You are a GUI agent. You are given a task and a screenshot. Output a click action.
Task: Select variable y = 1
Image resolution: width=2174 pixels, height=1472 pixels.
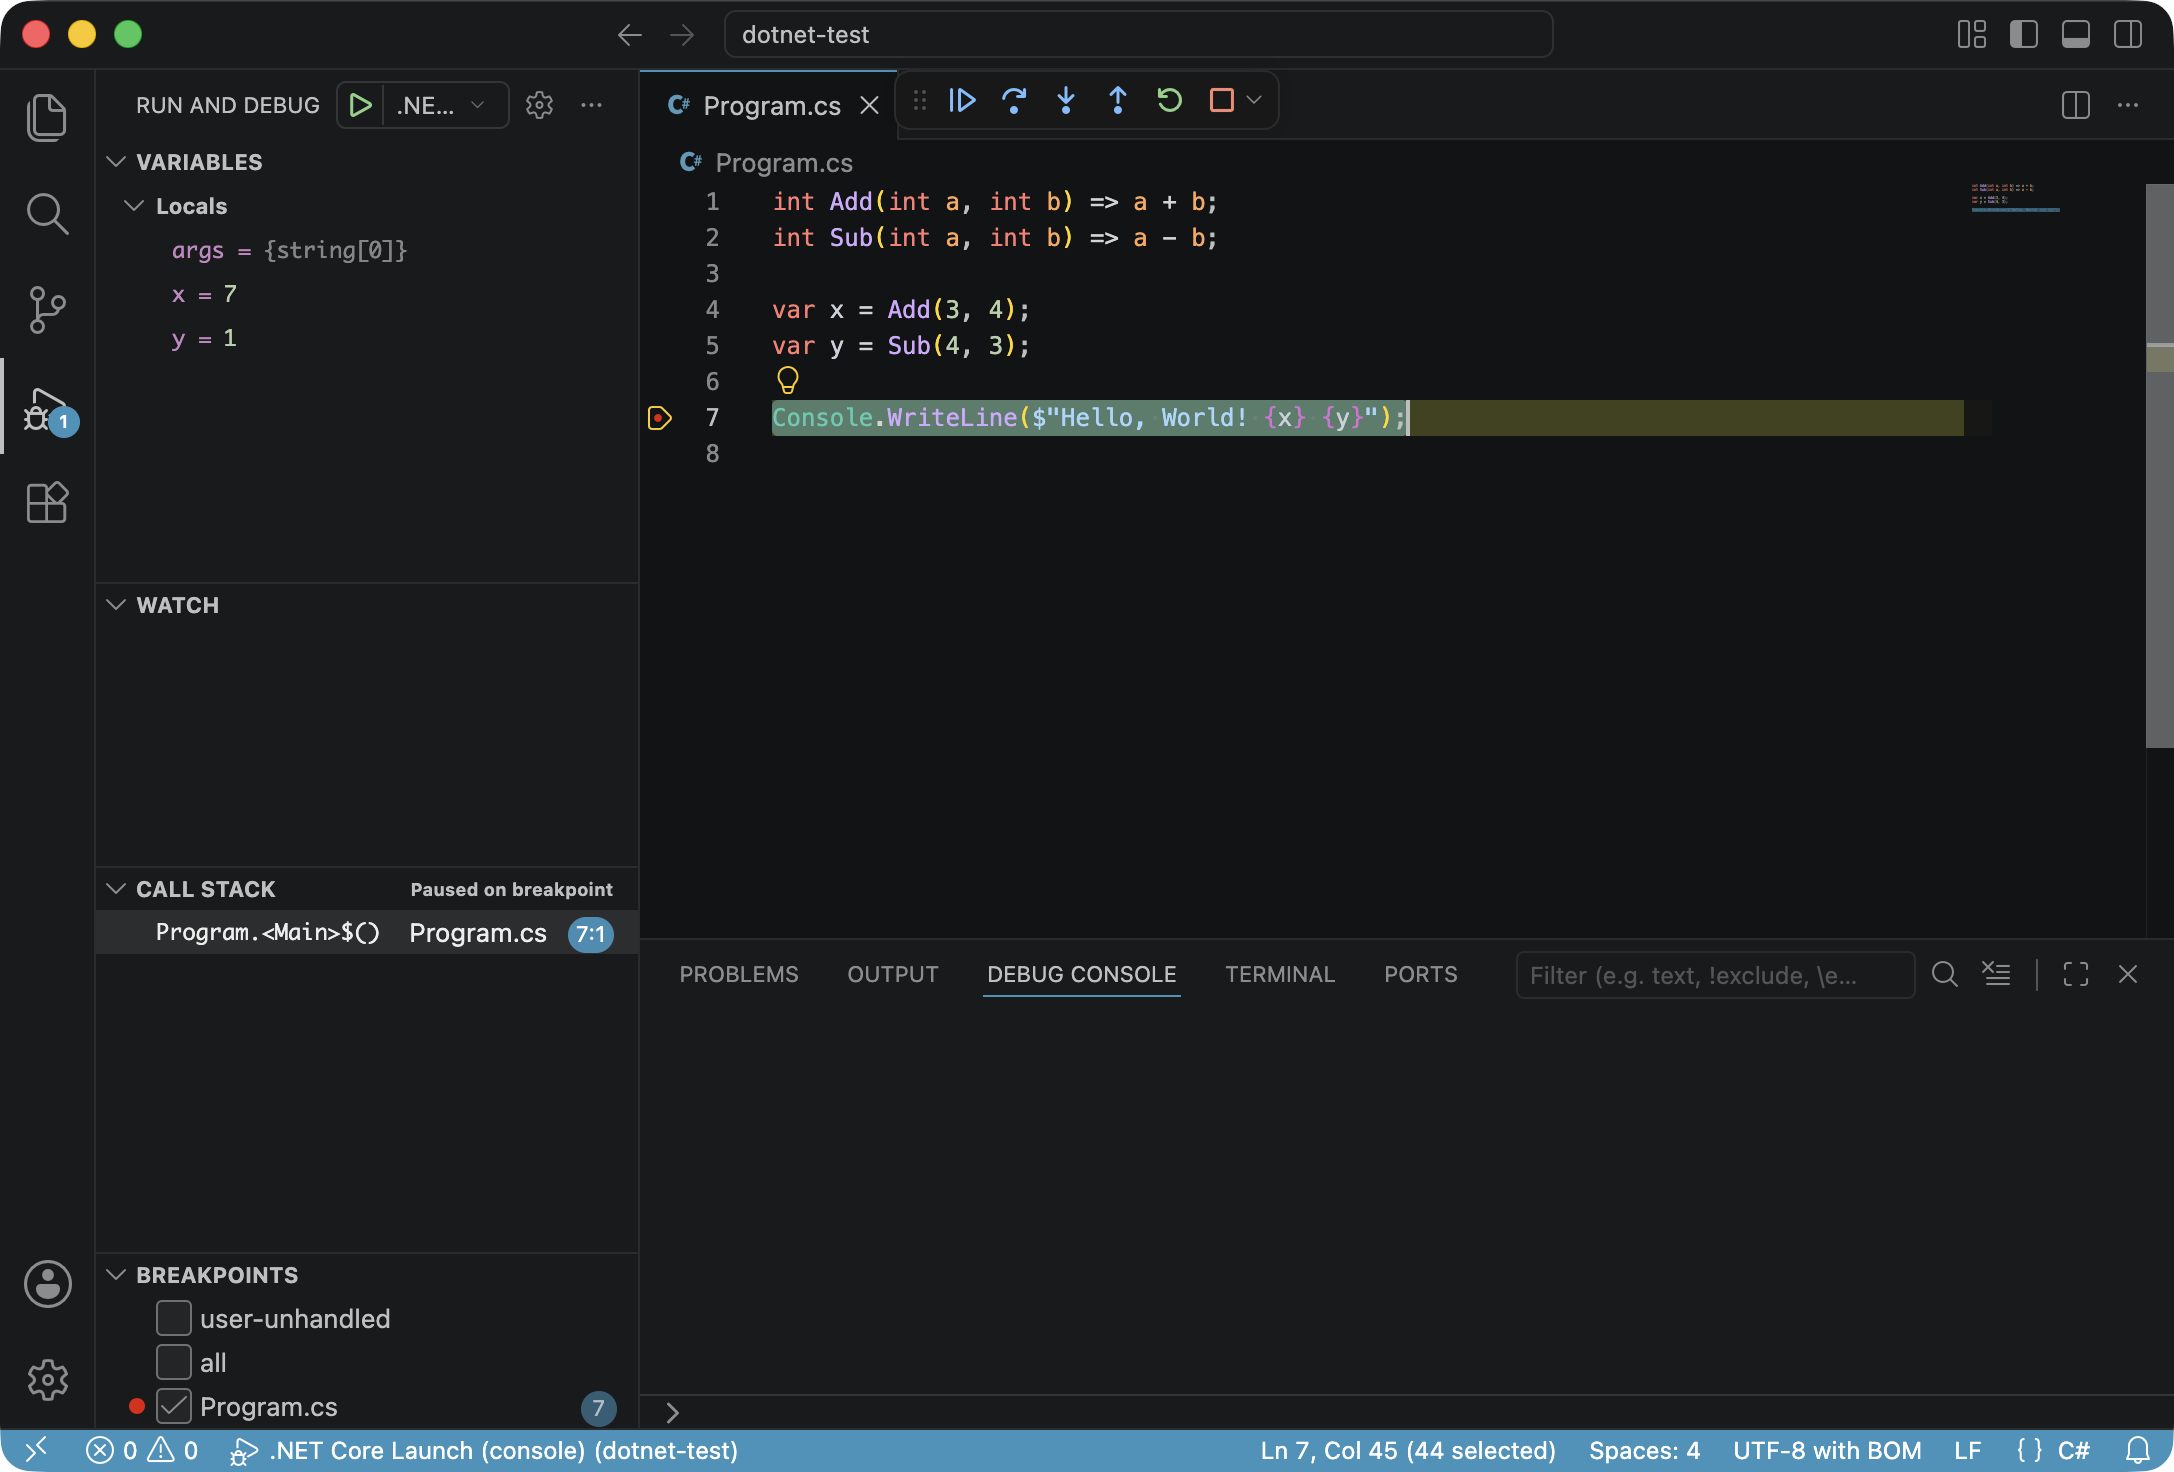(x=367, y=338)
